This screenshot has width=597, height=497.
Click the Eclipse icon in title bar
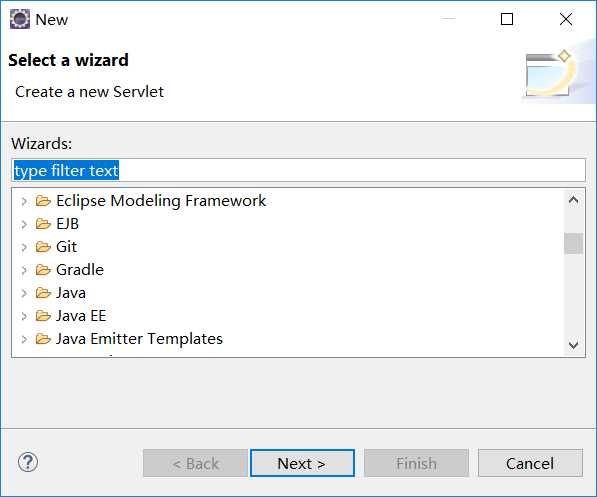coord(19,19)
